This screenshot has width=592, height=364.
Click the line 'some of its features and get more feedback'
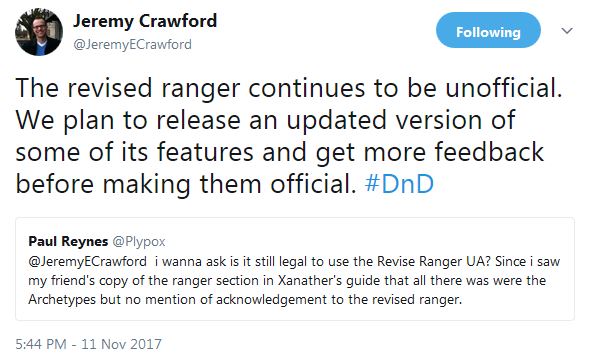click(279, 152)
